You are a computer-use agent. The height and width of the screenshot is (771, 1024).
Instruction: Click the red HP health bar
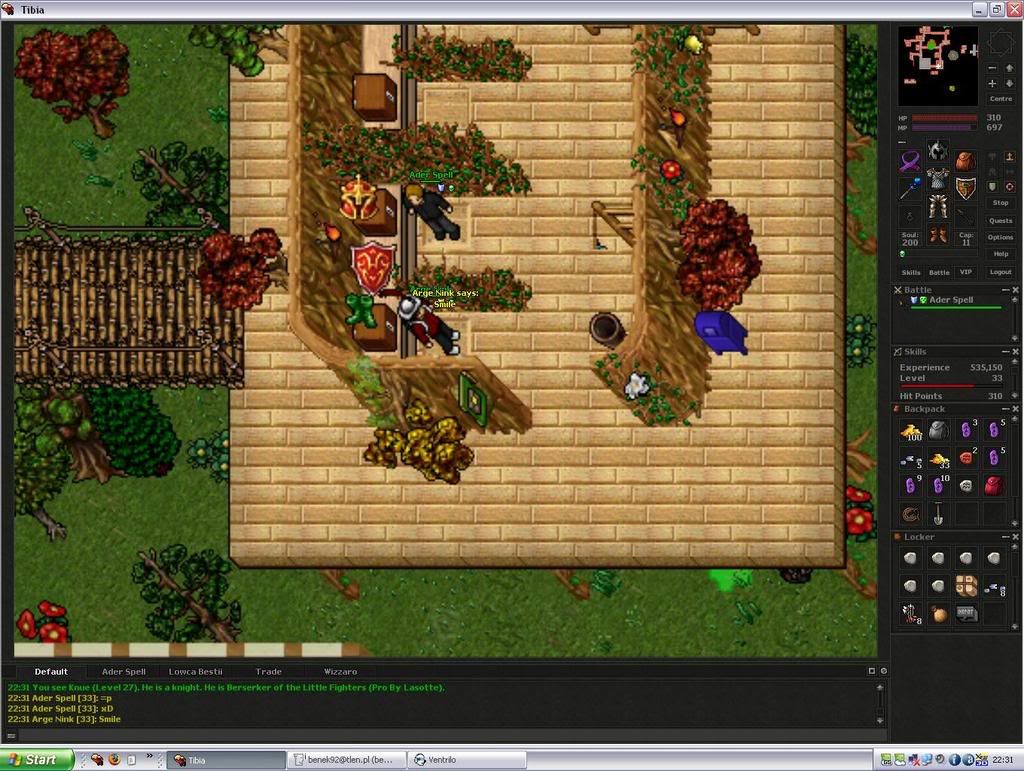click(x=944, y=118)
